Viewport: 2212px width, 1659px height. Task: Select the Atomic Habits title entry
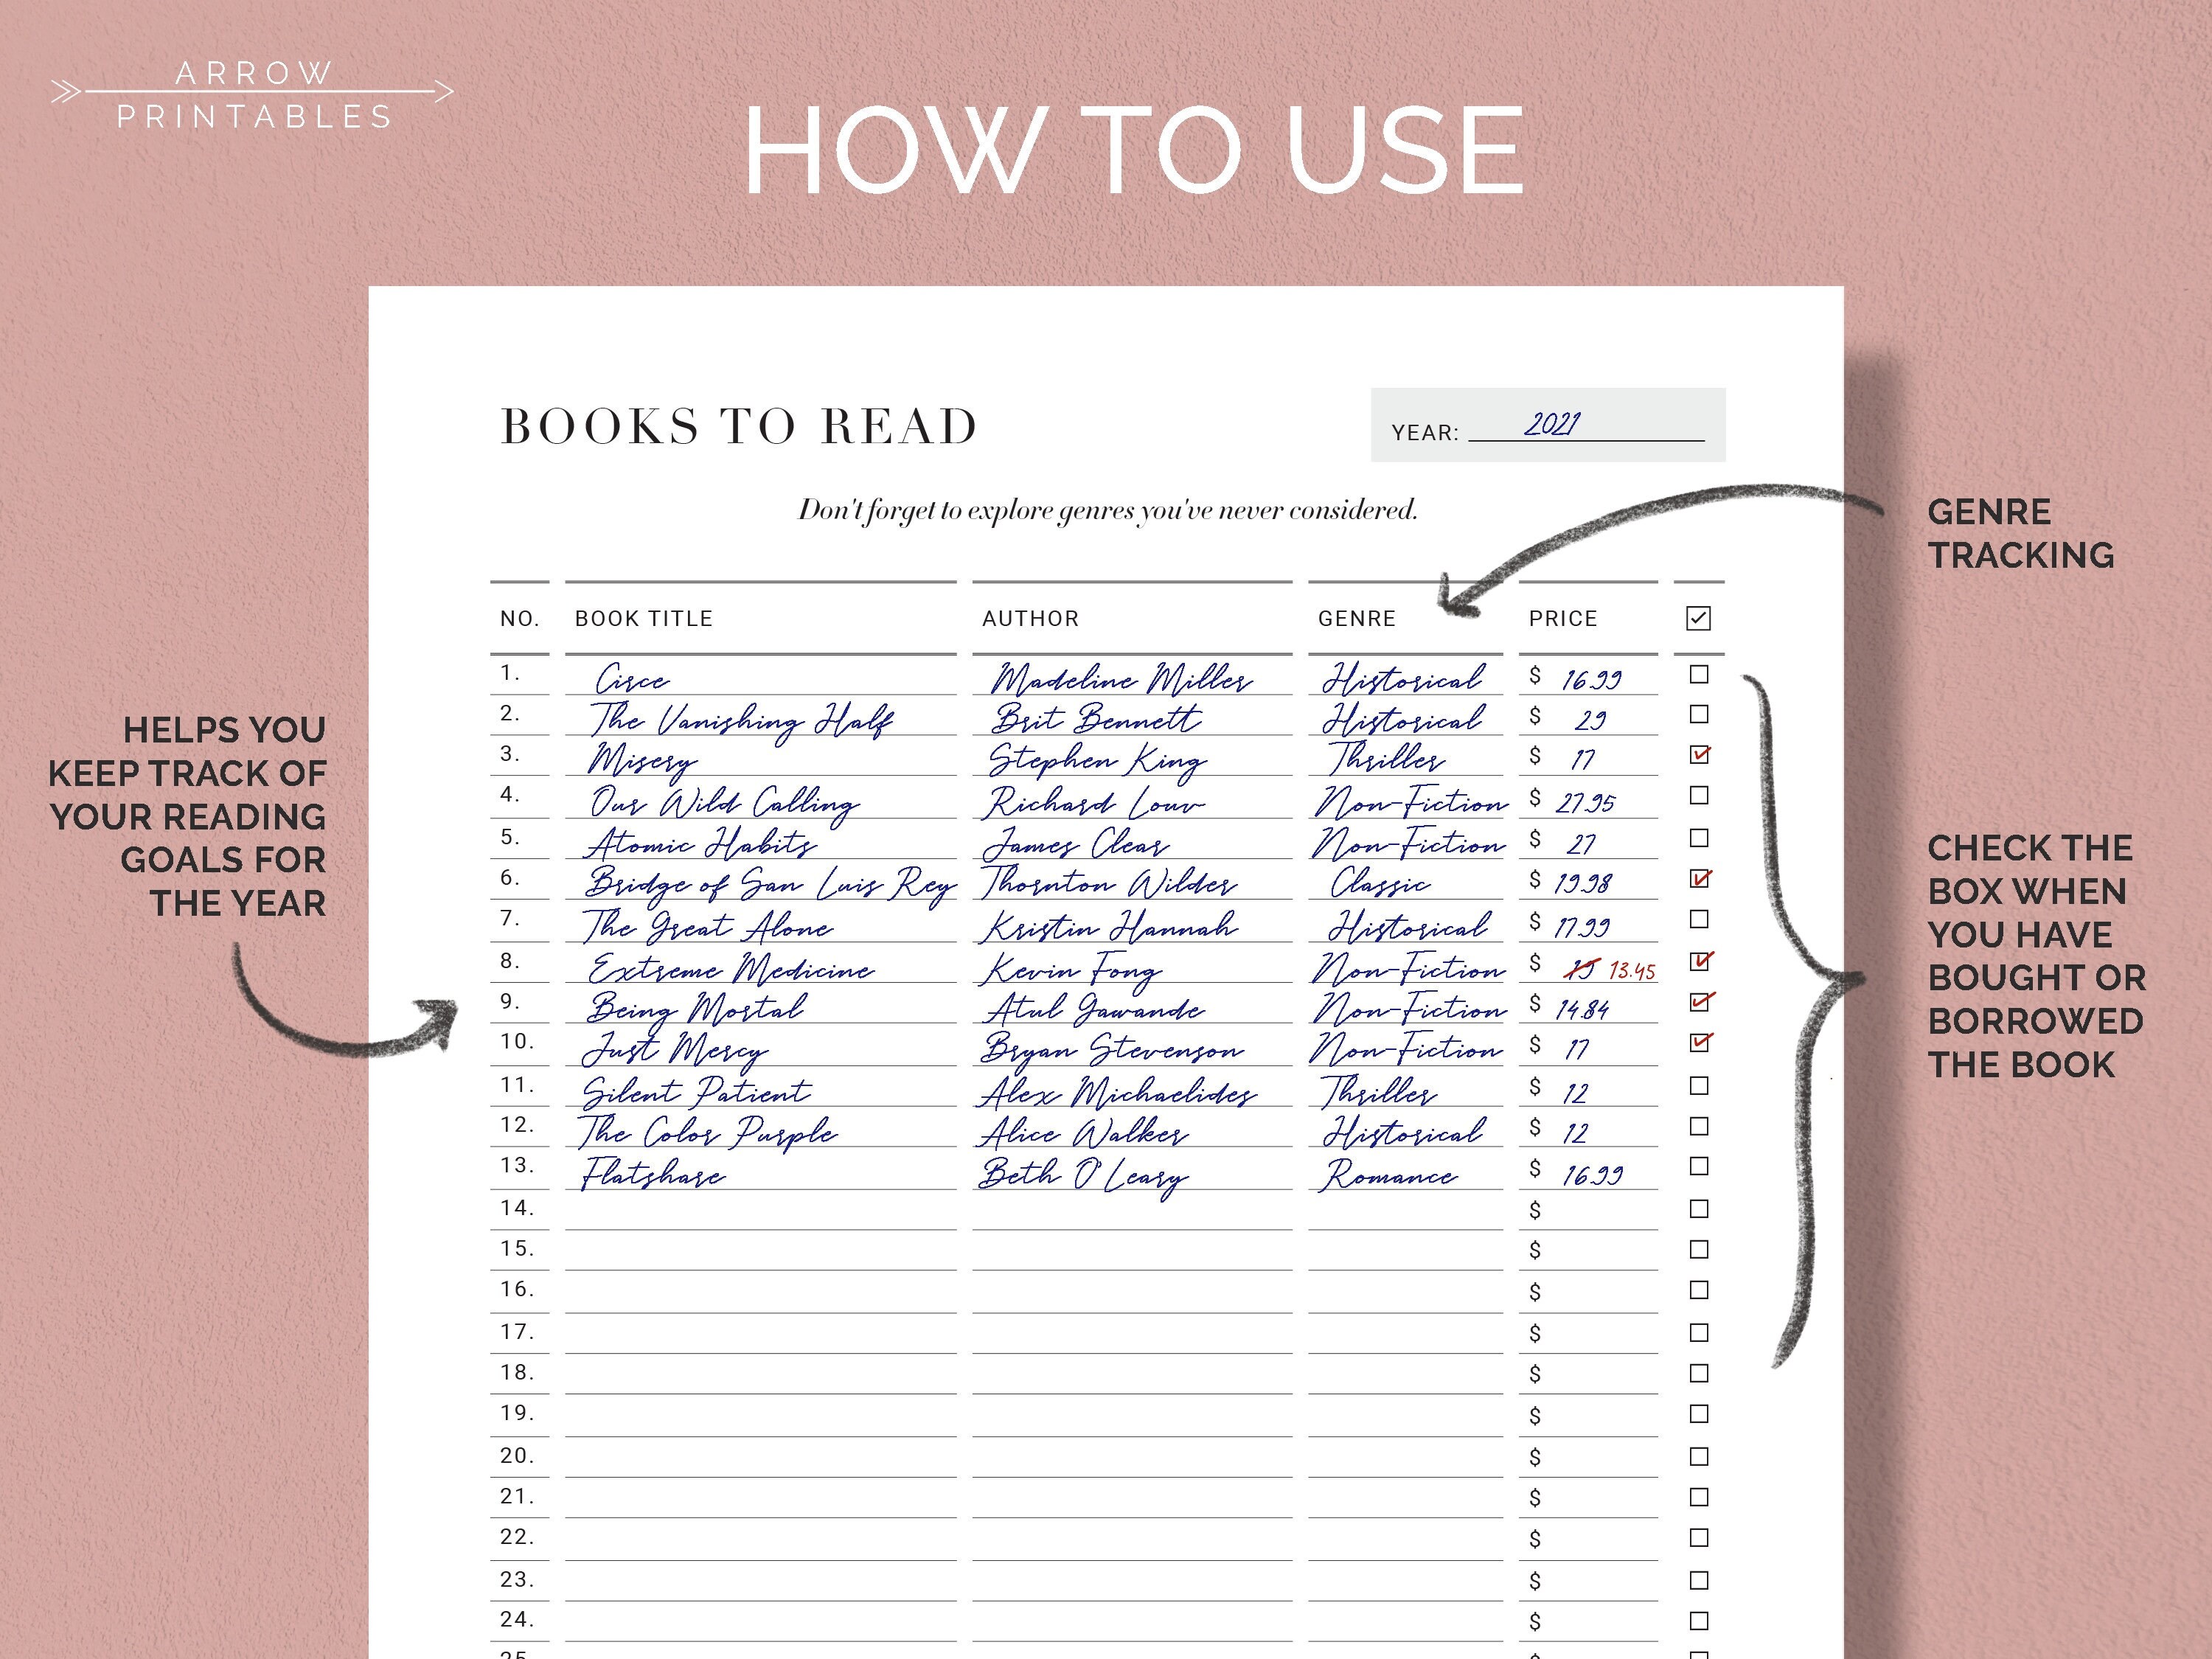(700, 843)
